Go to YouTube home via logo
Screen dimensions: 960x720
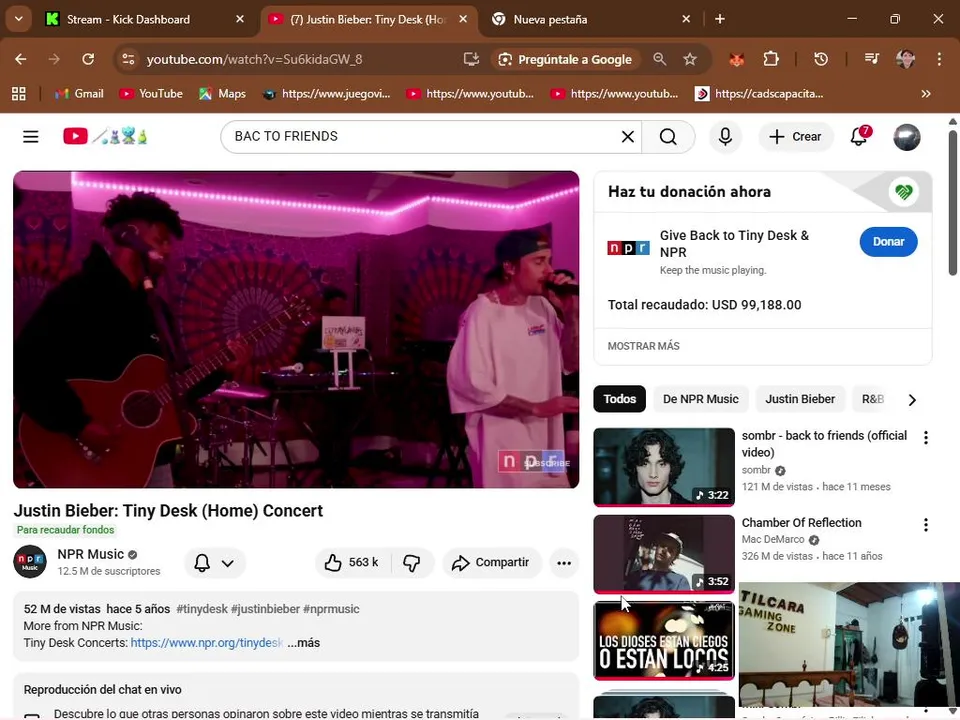105,136
